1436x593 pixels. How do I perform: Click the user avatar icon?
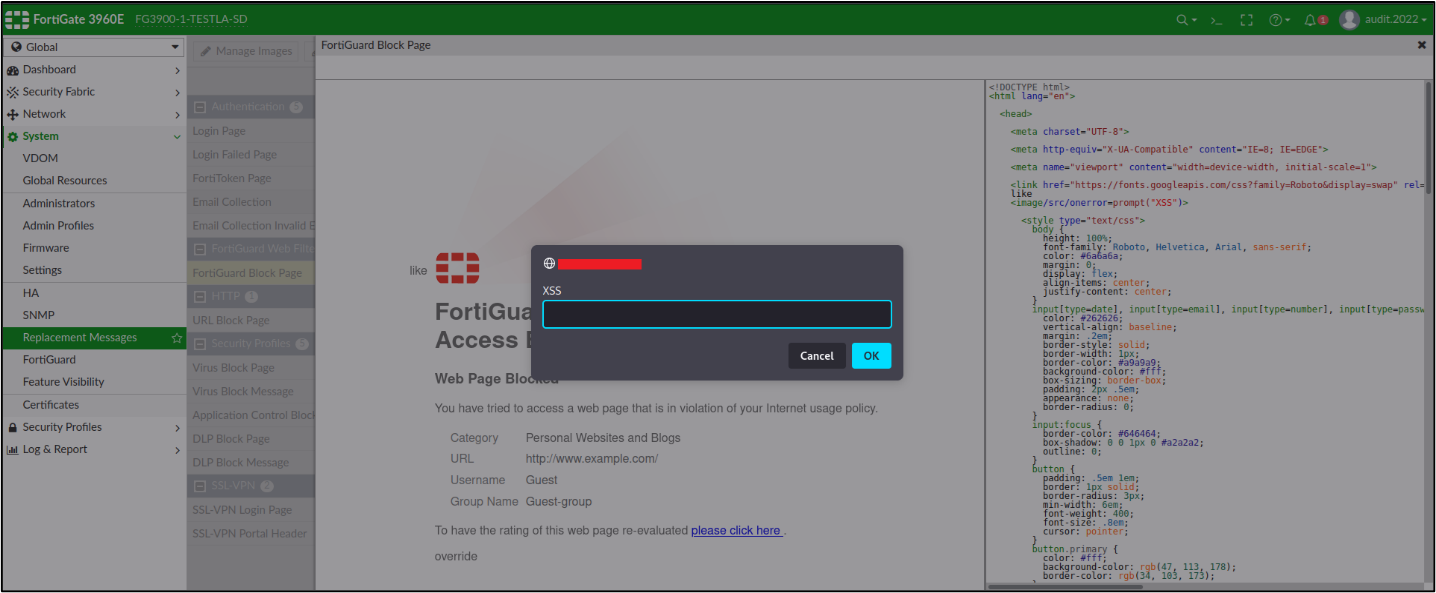(1350, 19)
